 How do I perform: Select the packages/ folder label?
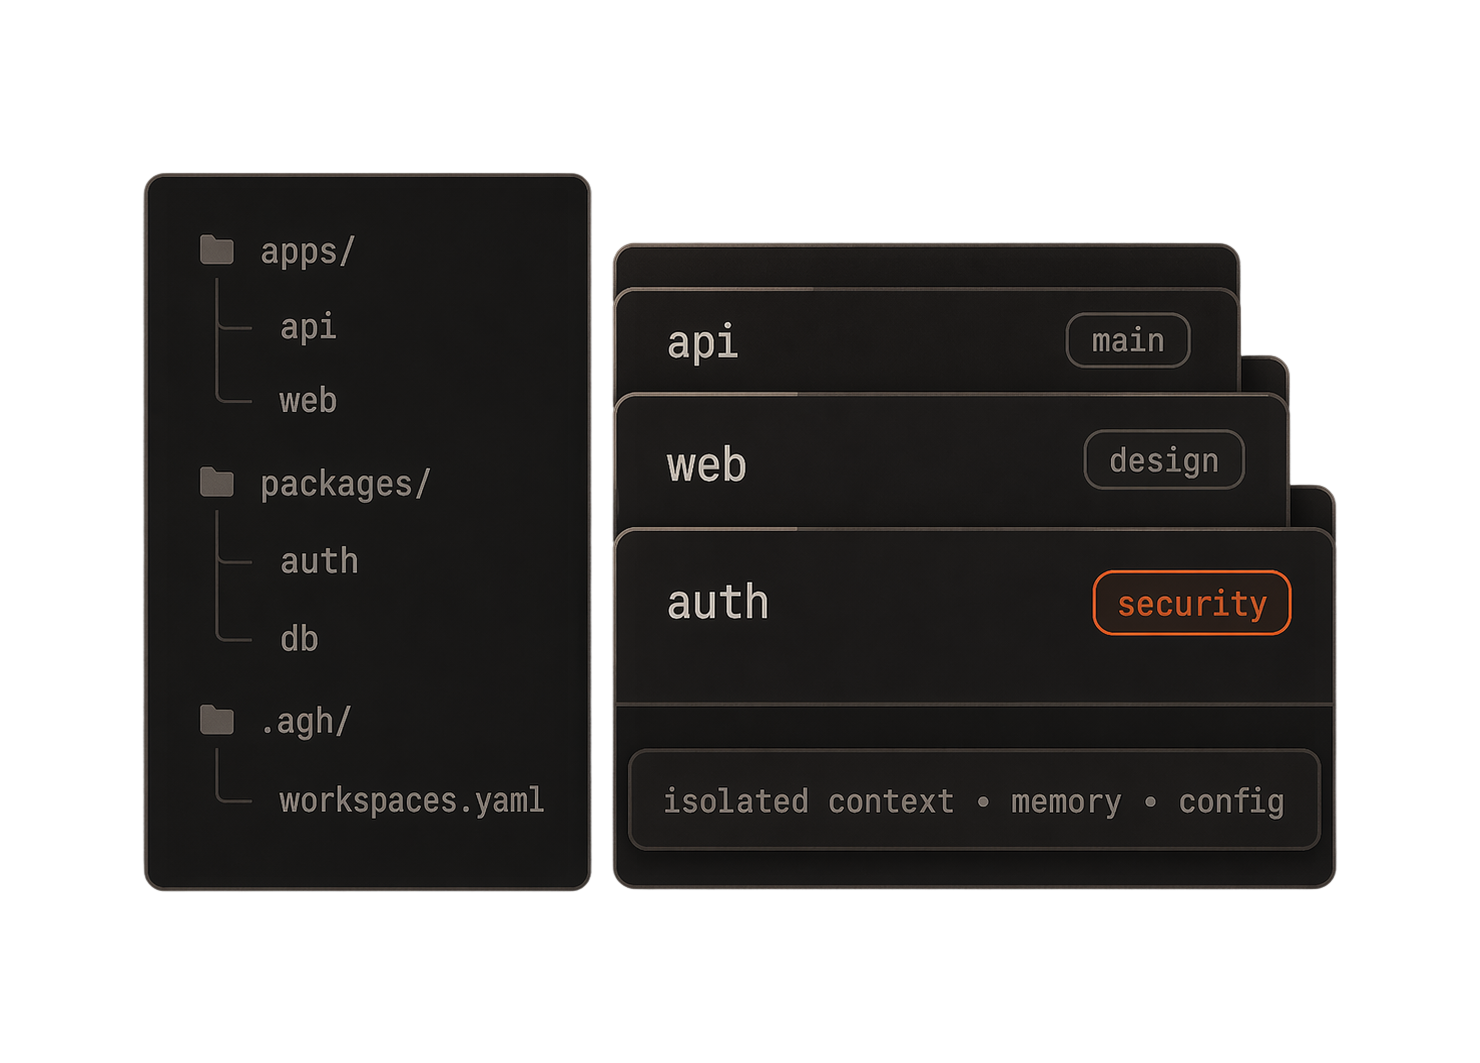point(345,484)
